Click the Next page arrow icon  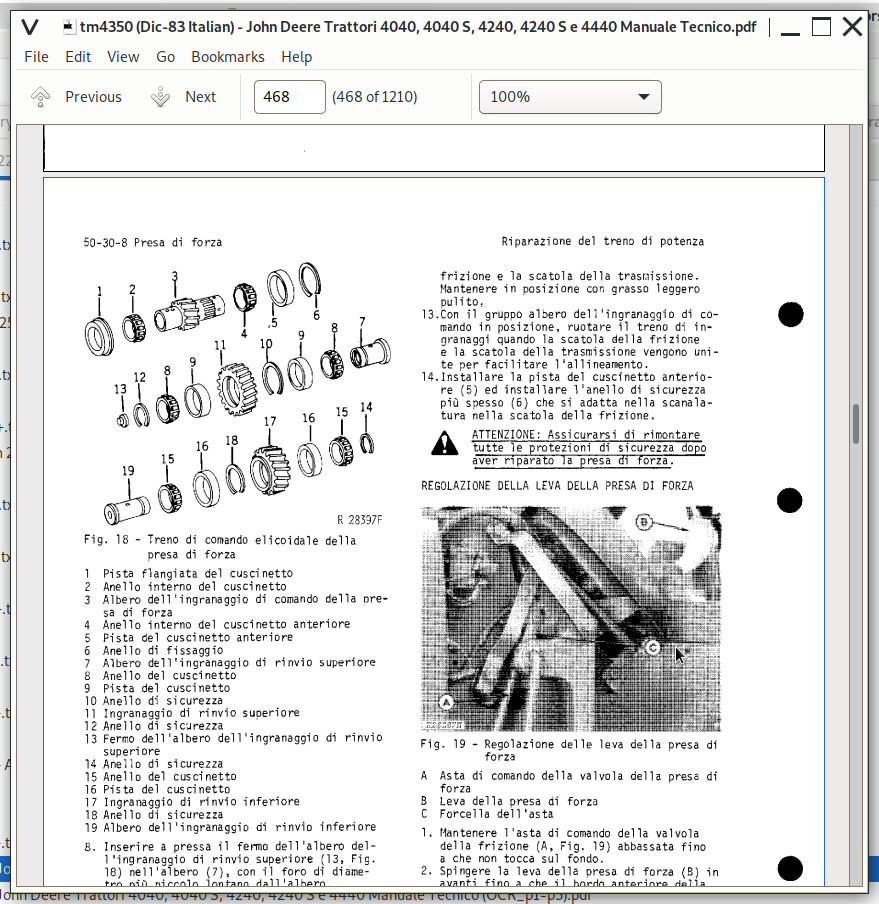(160, 97)
